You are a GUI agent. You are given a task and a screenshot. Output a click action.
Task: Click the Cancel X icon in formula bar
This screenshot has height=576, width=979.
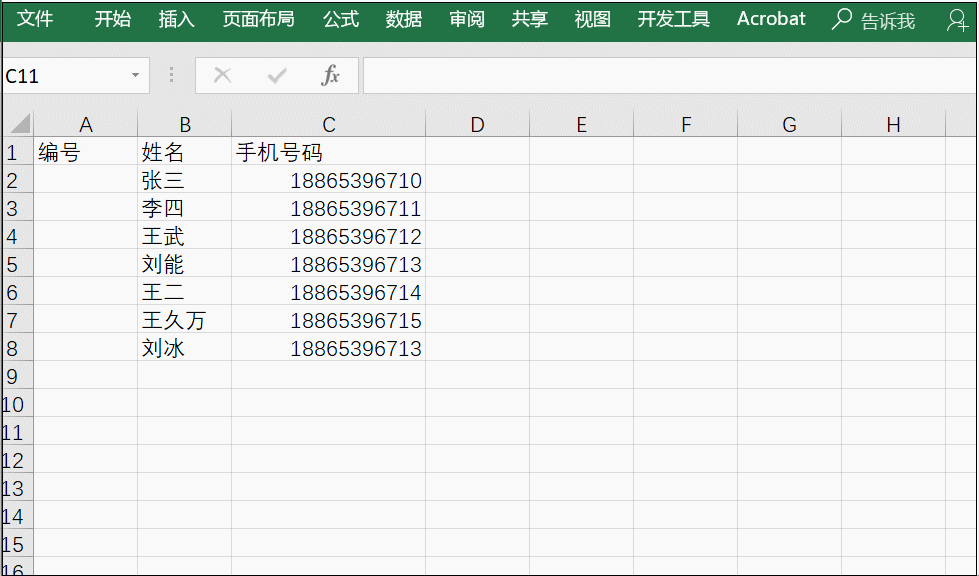click(x=222, y=76)
